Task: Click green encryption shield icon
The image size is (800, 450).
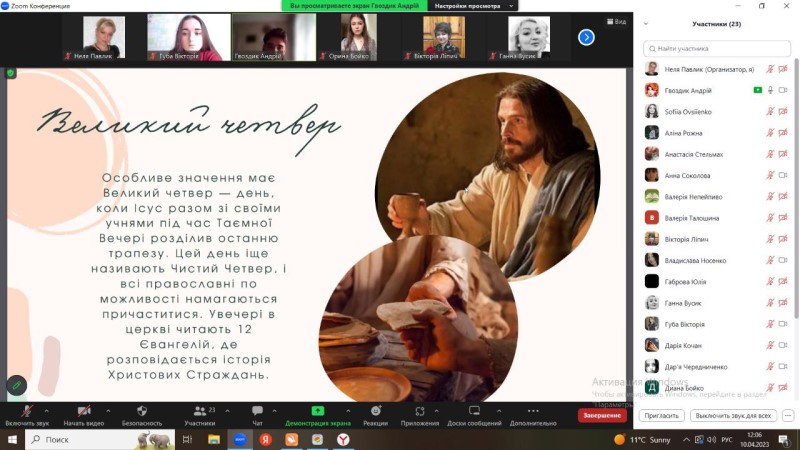Action: [x=10, y=73]
